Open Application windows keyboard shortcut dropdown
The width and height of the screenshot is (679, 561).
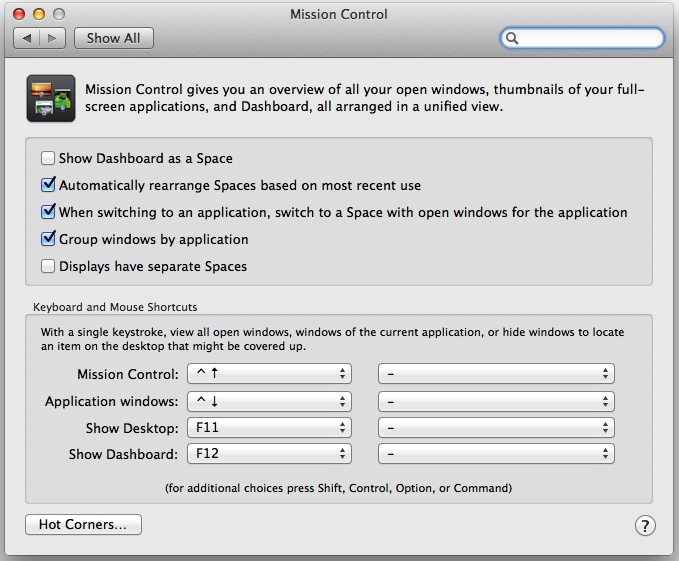[x=269, y=401]
